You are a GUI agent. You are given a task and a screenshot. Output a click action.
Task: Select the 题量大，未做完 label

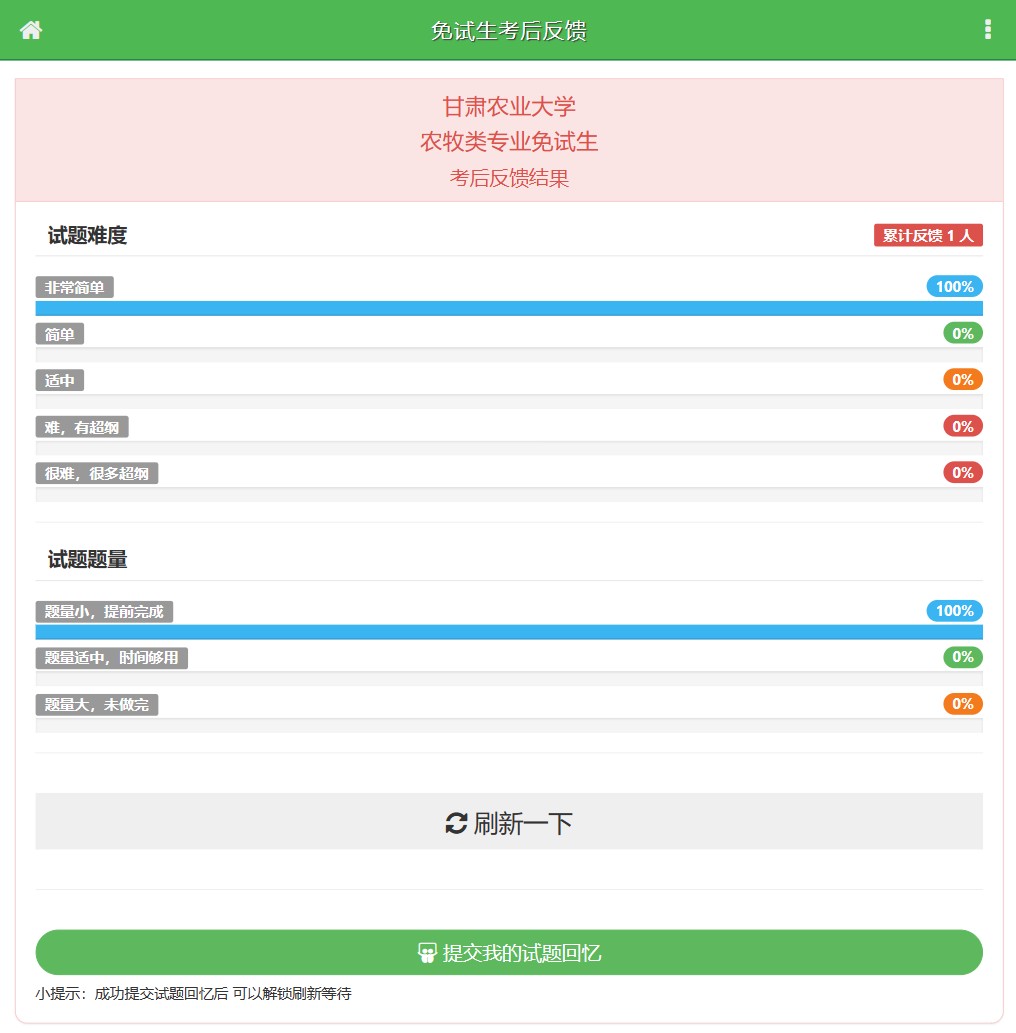tap(97, 704)
